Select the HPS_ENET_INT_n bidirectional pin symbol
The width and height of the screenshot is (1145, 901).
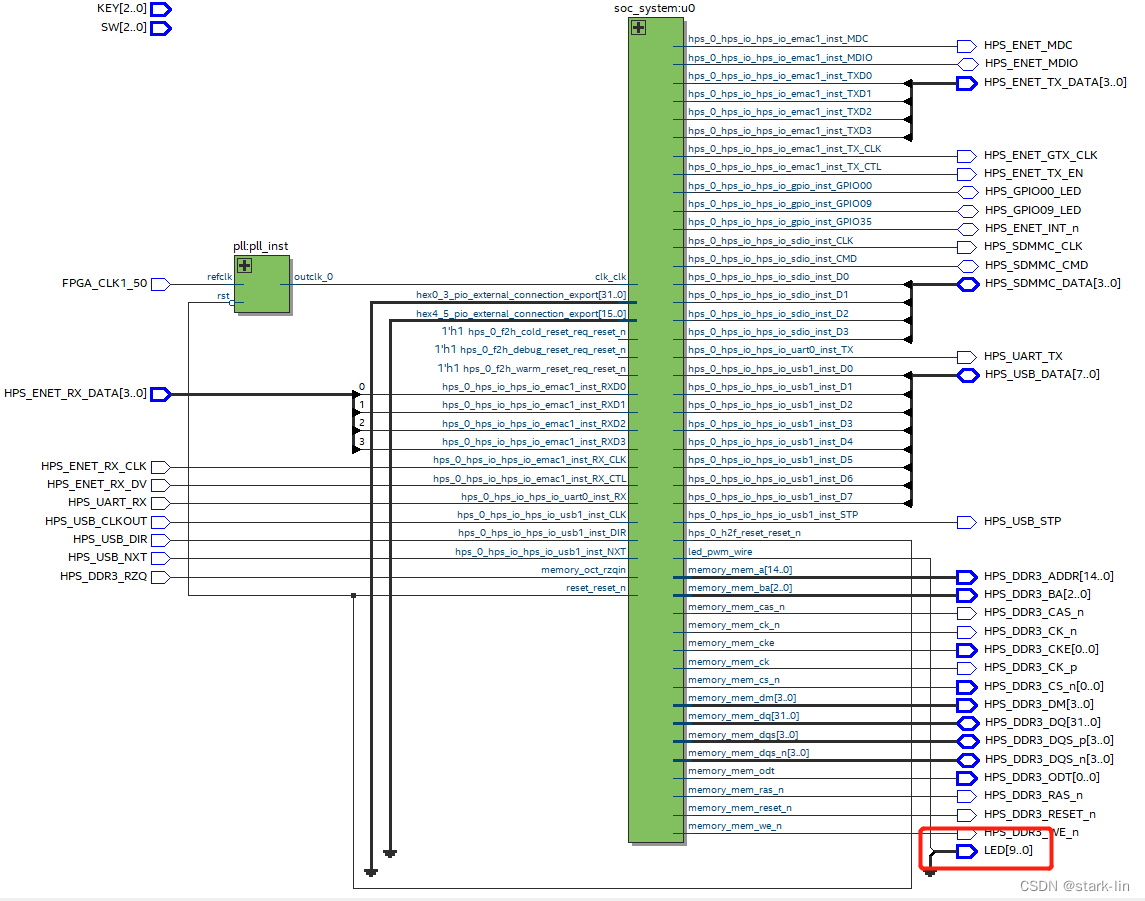[x=968, y=229]
